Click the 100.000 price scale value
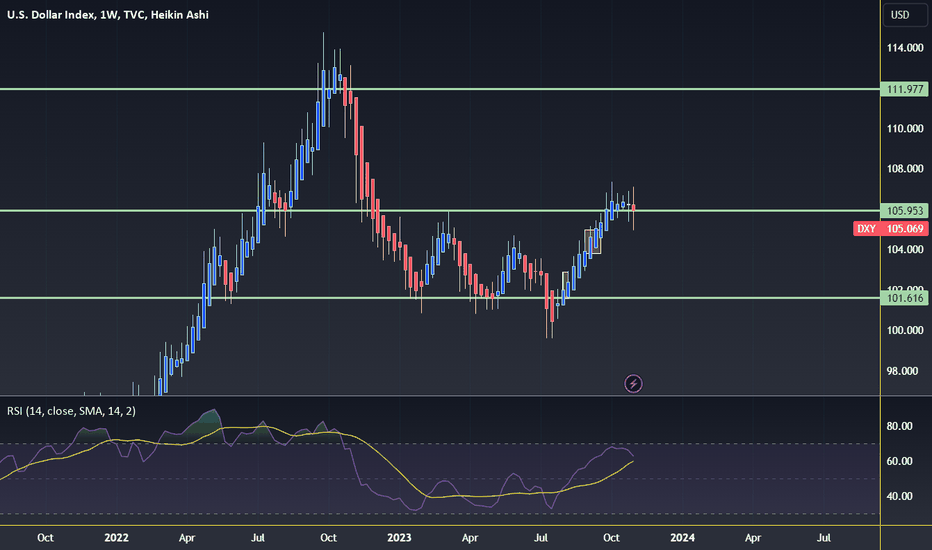Viewport: 932px width, 550px height. [x=905, y=330]
